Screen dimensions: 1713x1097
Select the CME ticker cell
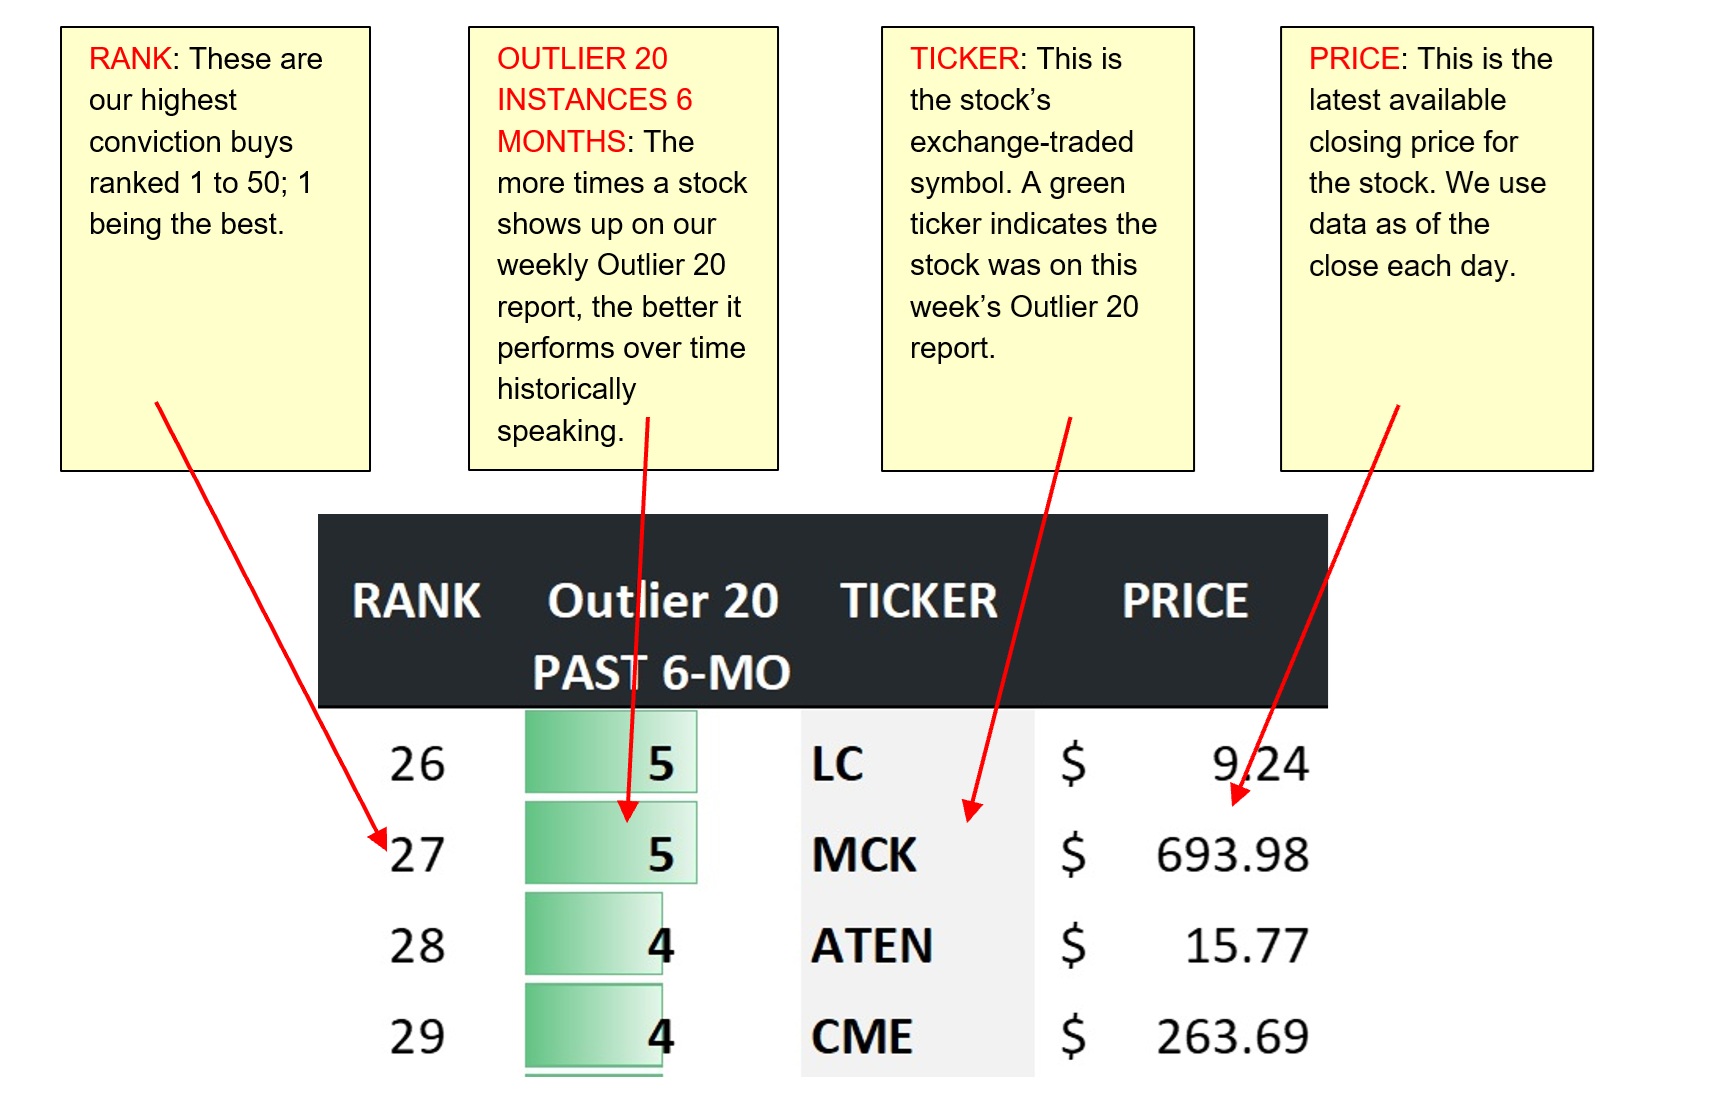pos(917,1036)
